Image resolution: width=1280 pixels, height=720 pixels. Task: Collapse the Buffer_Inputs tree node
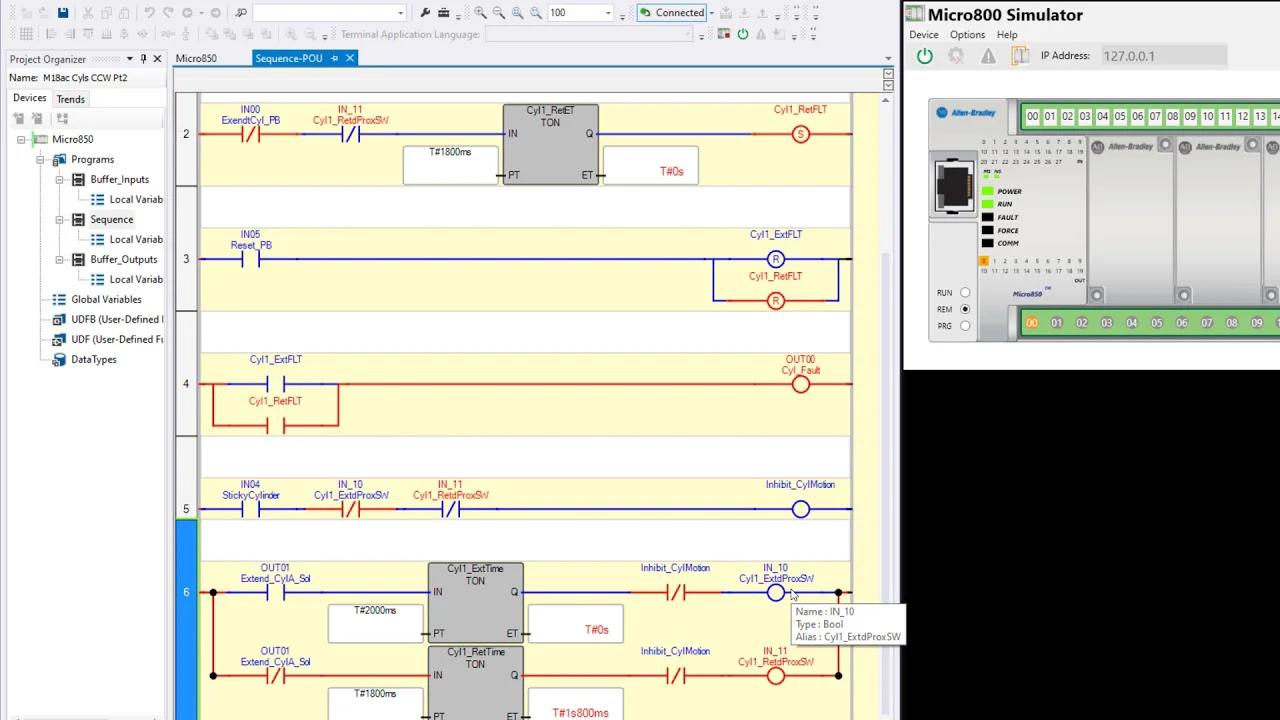tap(60, 179)
